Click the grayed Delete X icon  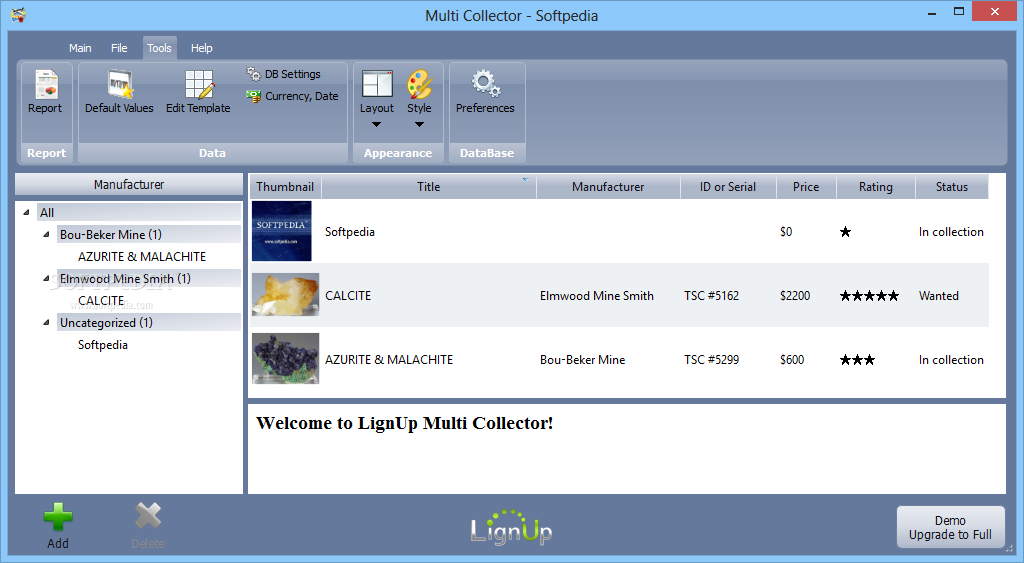pos(148,516)
